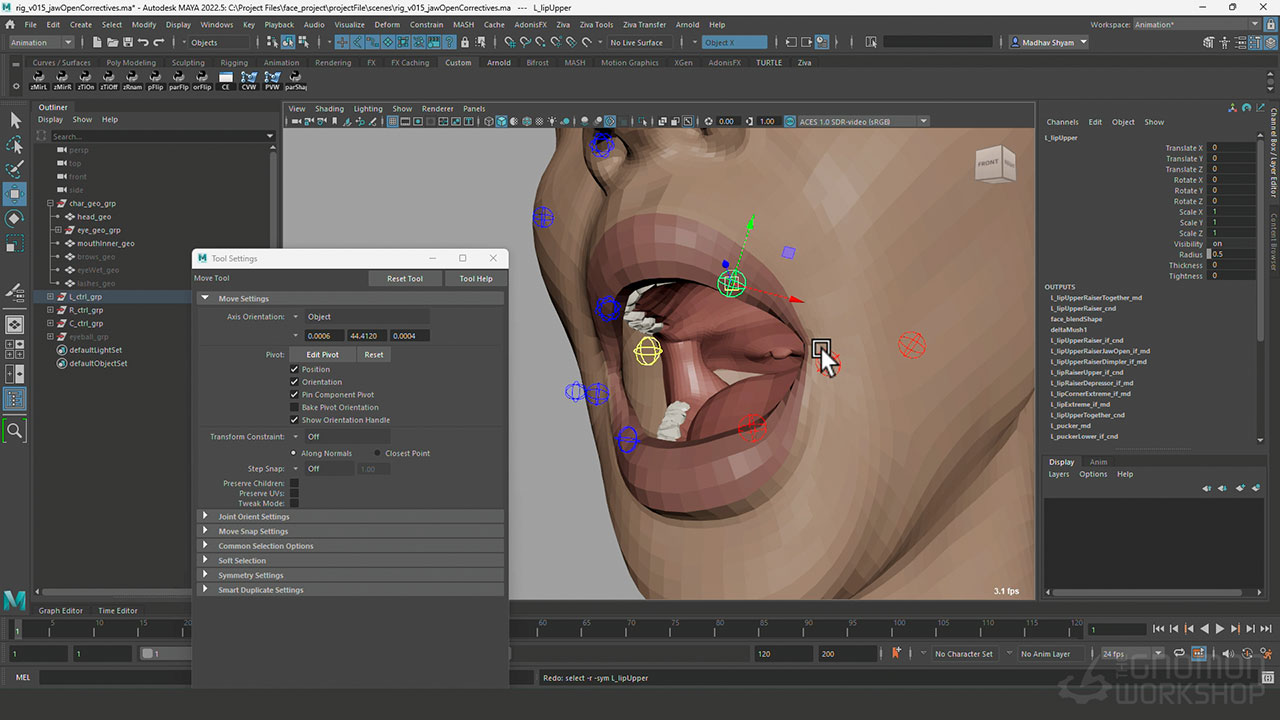
Task: Click the save scene icon
Action: tap(126, 42)
